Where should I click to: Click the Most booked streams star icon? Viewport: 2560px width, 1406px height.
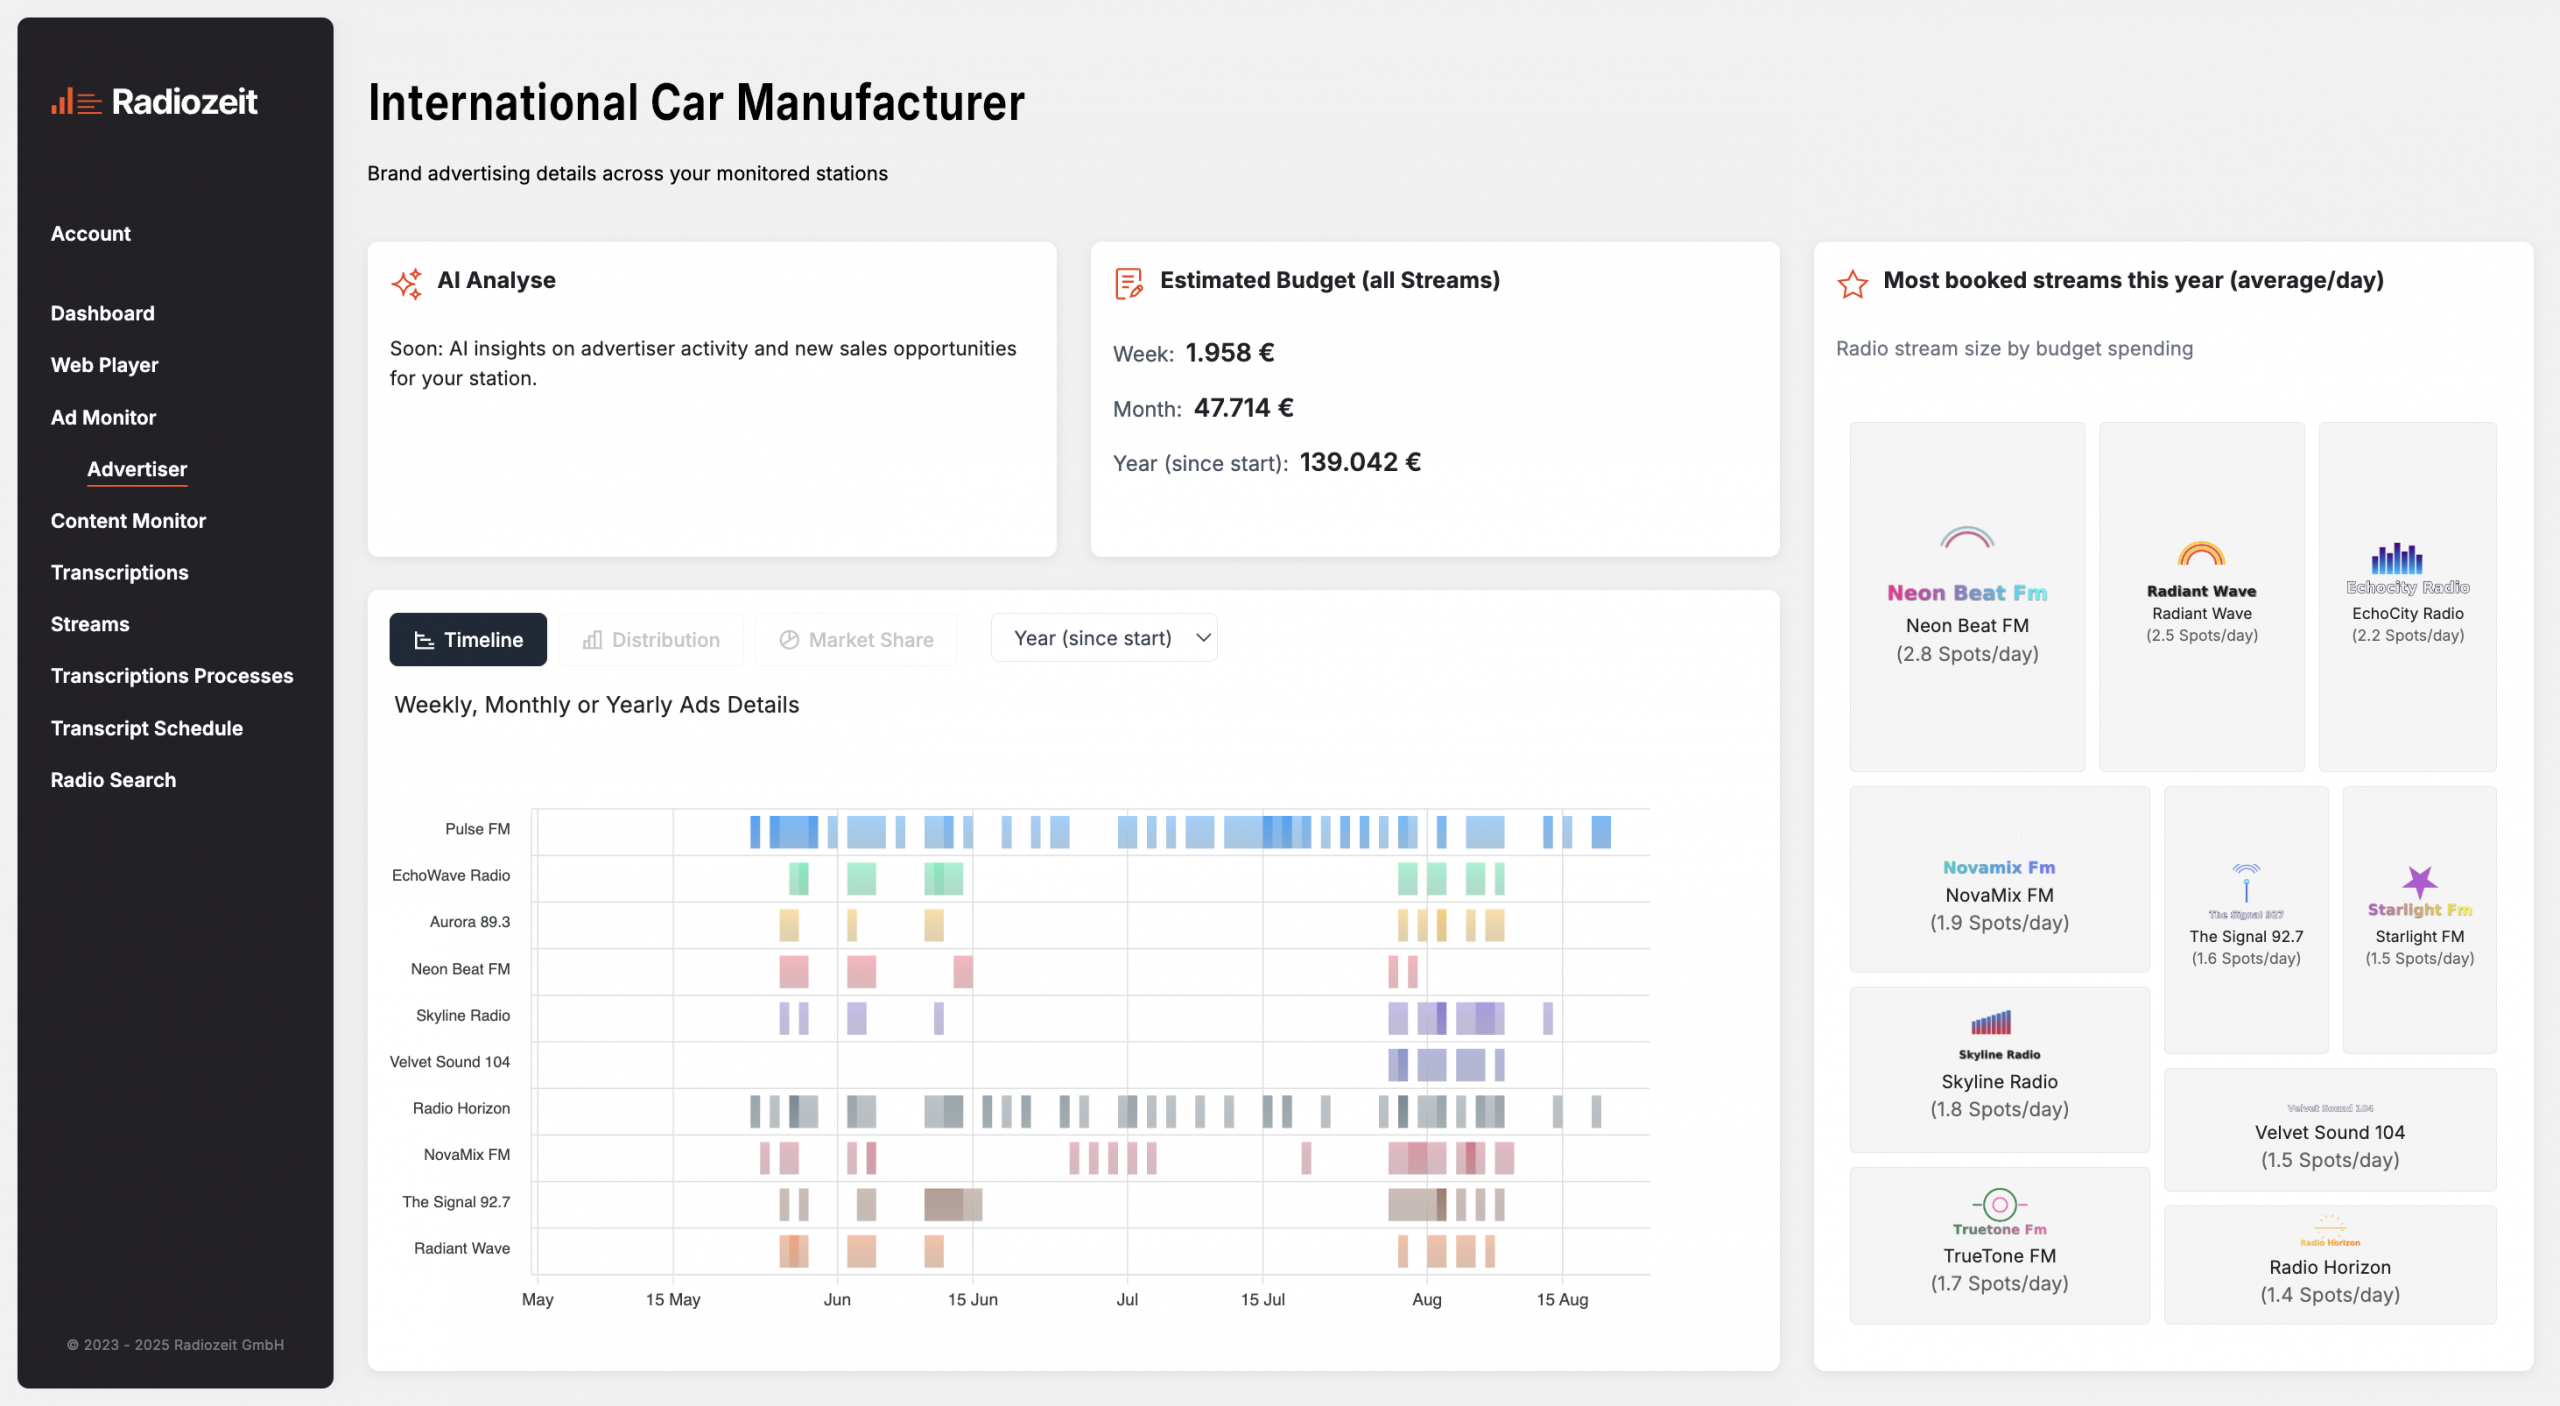click(x=1852, y=283)
